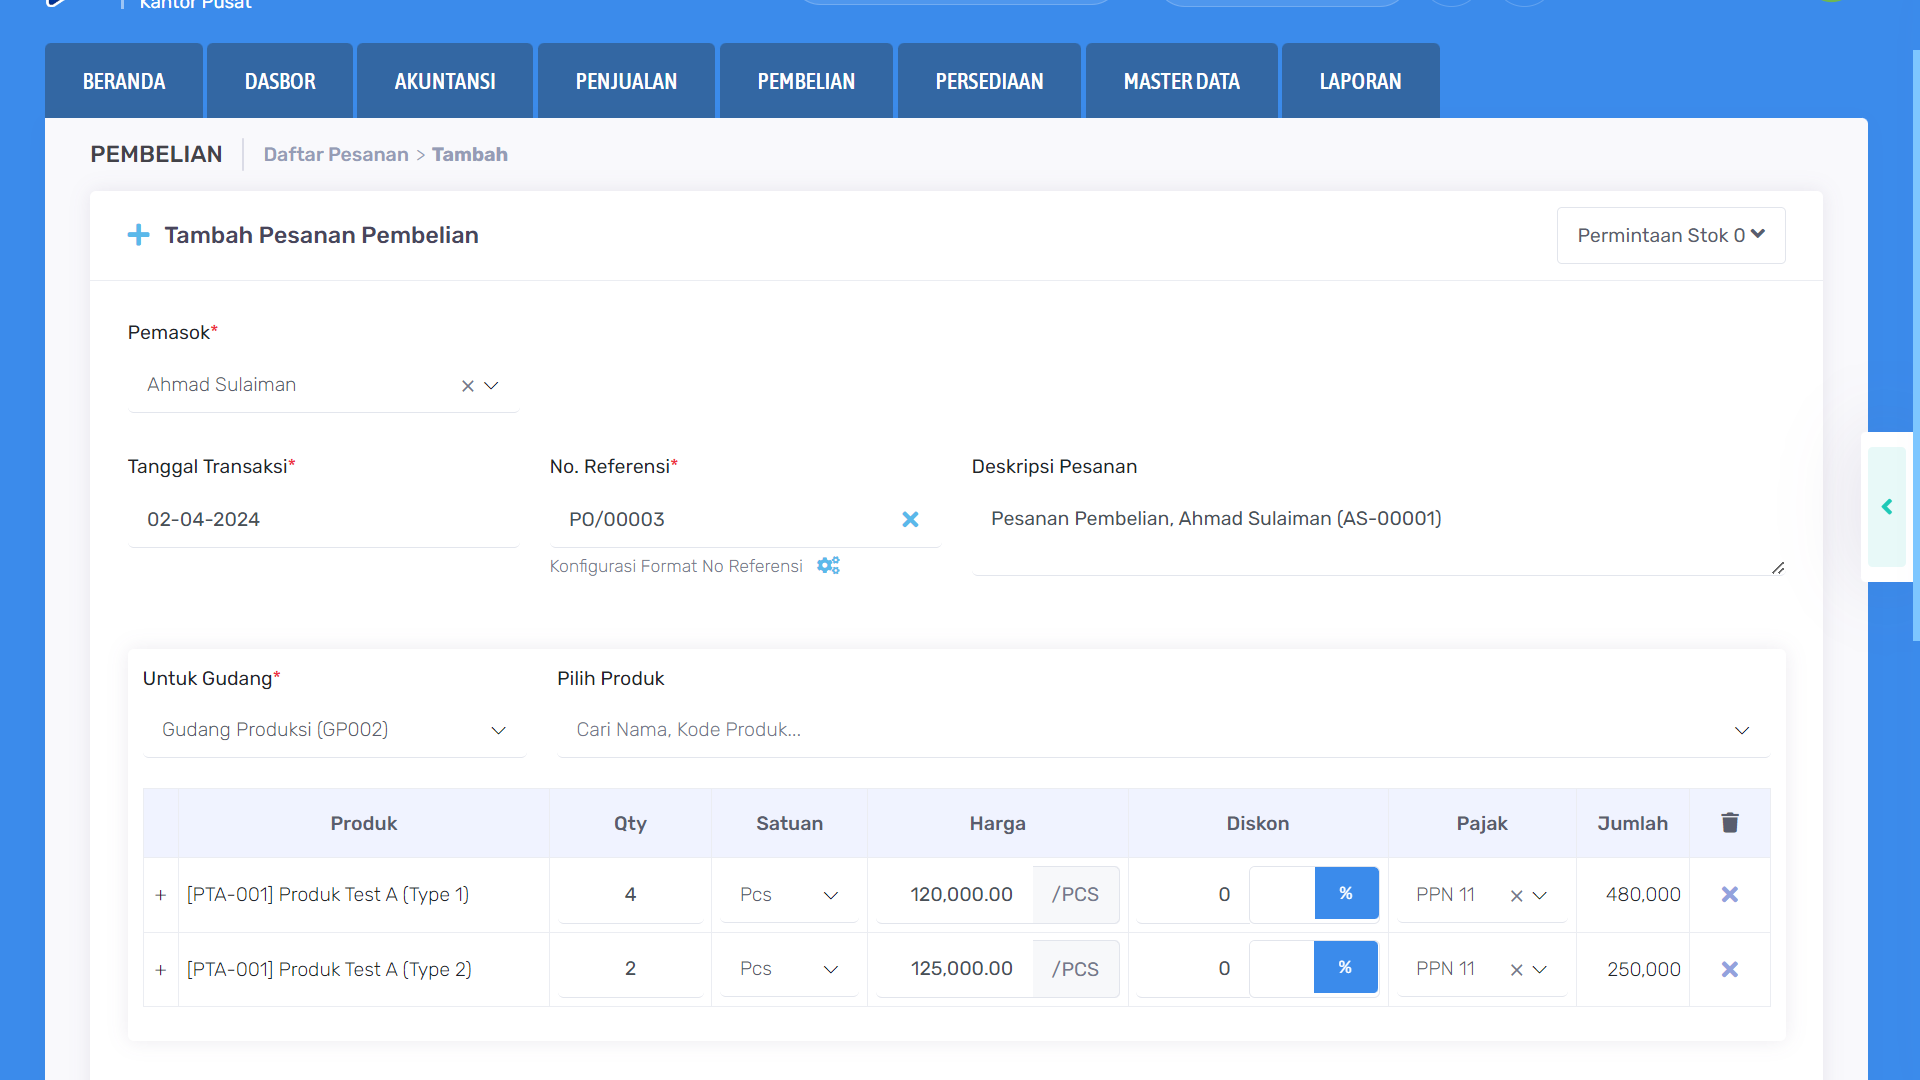
Task: Remove PPN 11 tax on Type 2 row
Action: [x=1516, y=970]
